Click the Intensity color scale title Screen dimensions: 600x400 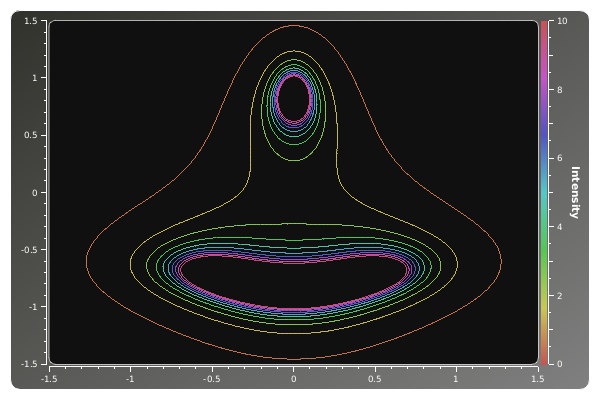[575, 192]
